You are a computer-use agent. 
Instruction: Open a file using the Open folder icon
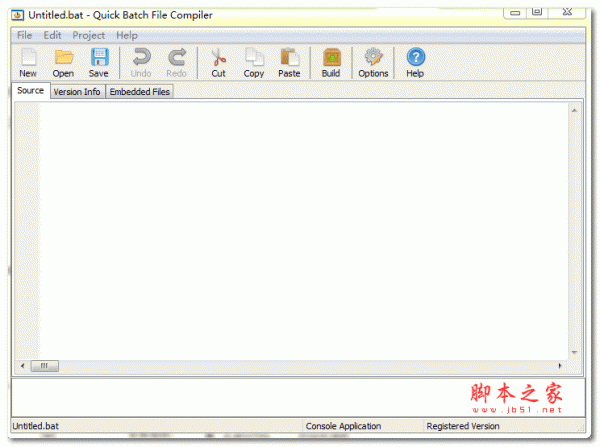(64, 63)
